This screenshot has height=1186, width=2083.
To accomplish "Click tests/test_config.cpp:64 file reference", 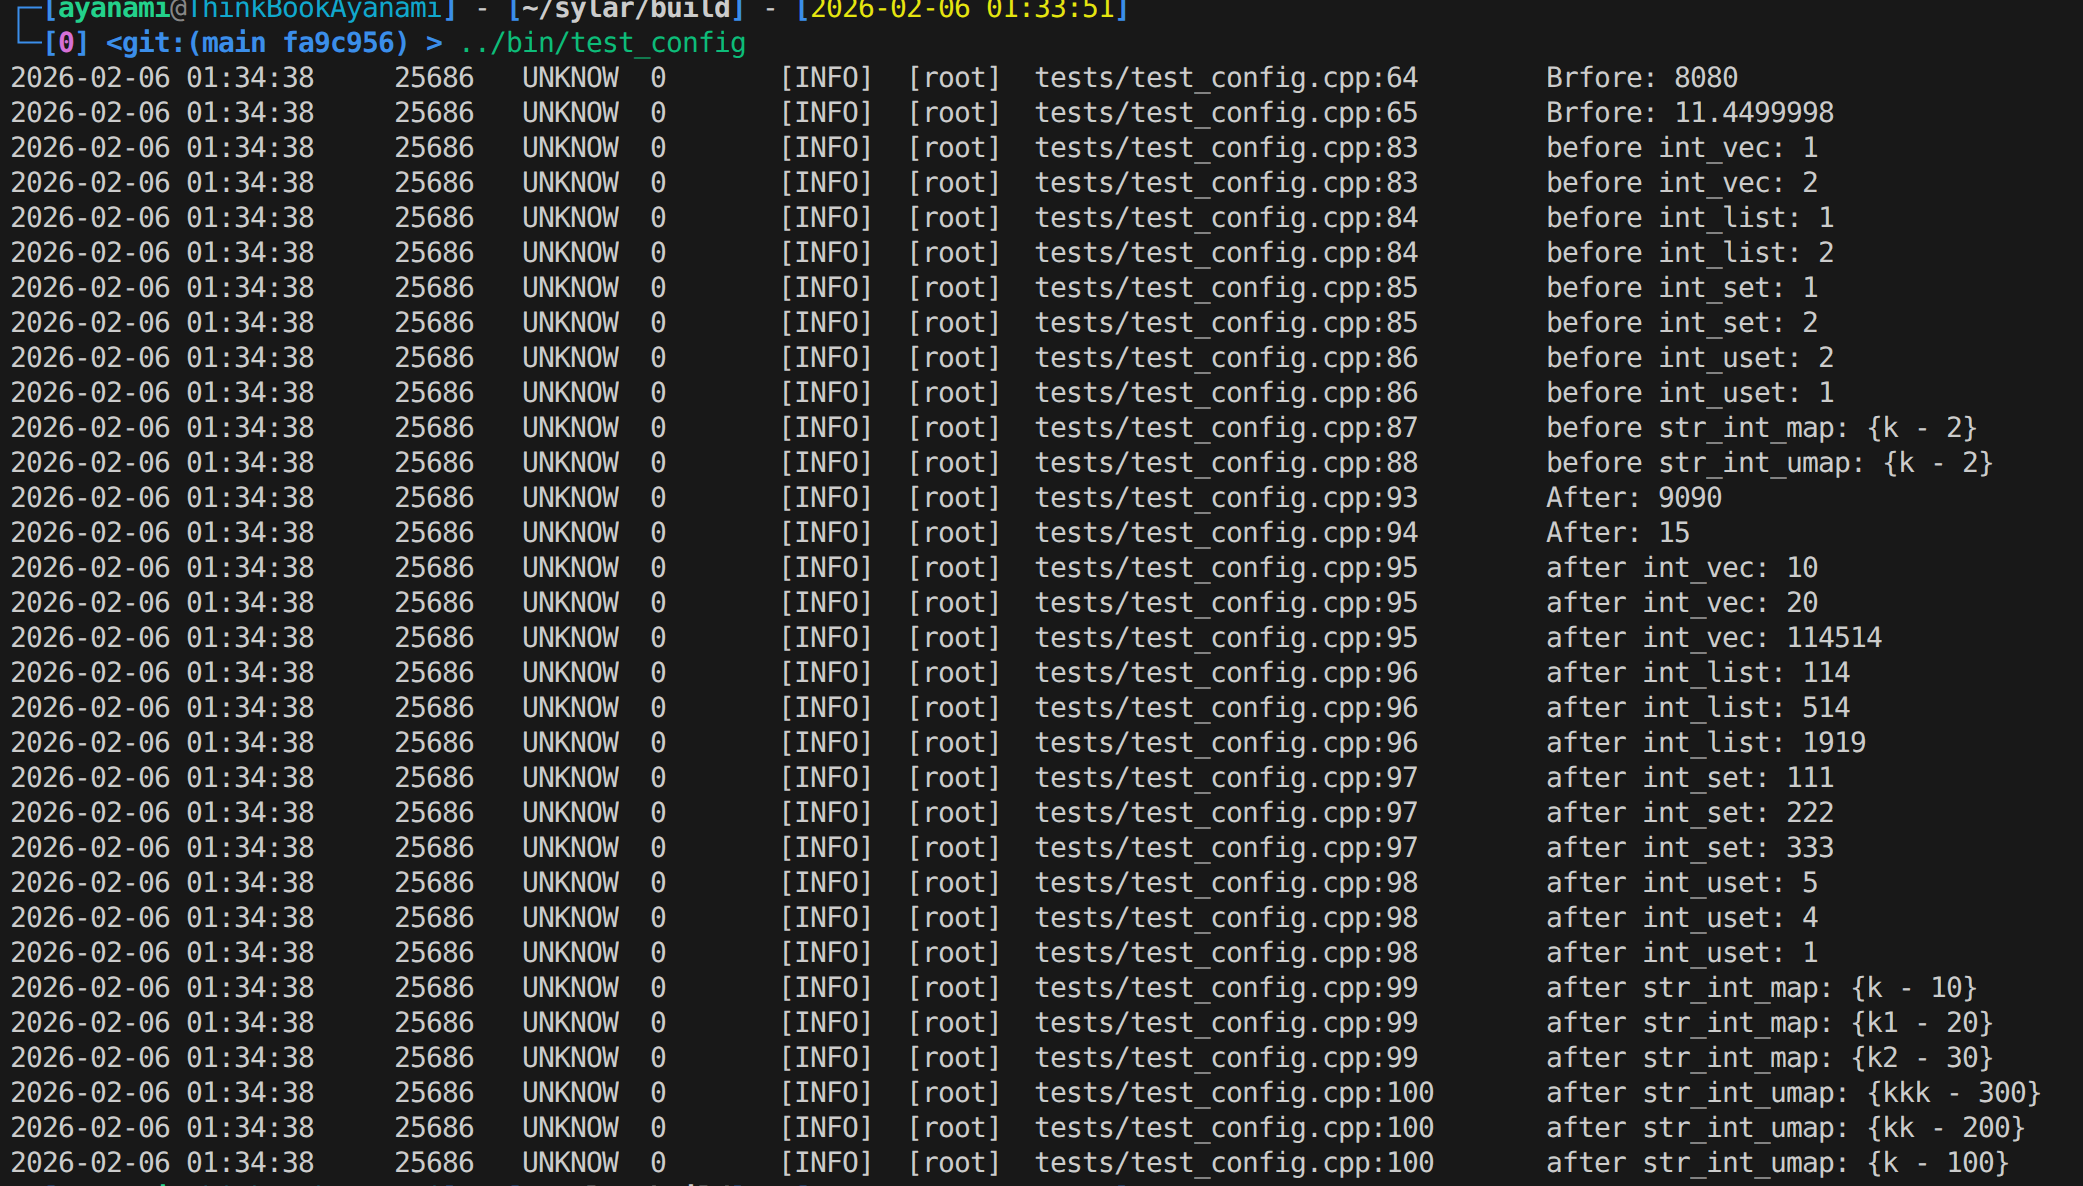I will point(1226,78).
